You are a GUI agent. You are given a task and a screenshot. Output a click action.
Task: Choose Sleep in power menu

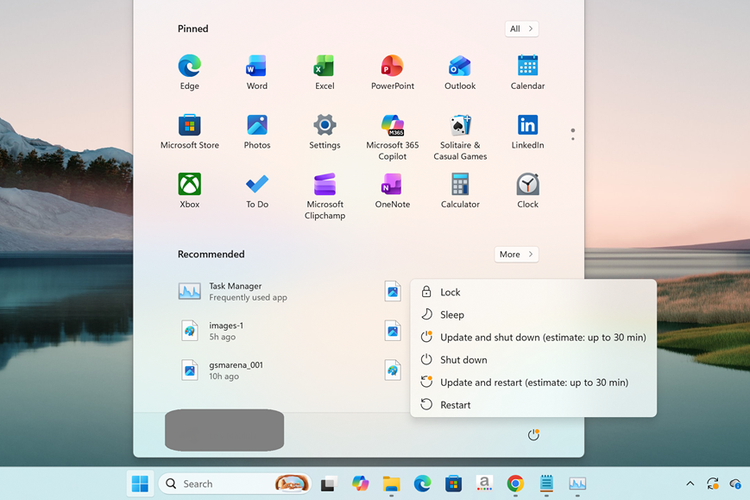(x=533, y=314)
